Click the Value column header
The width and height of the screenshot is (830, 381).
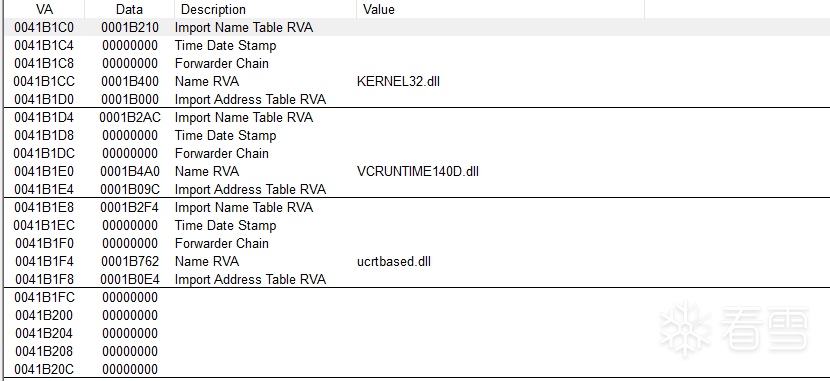500,9
